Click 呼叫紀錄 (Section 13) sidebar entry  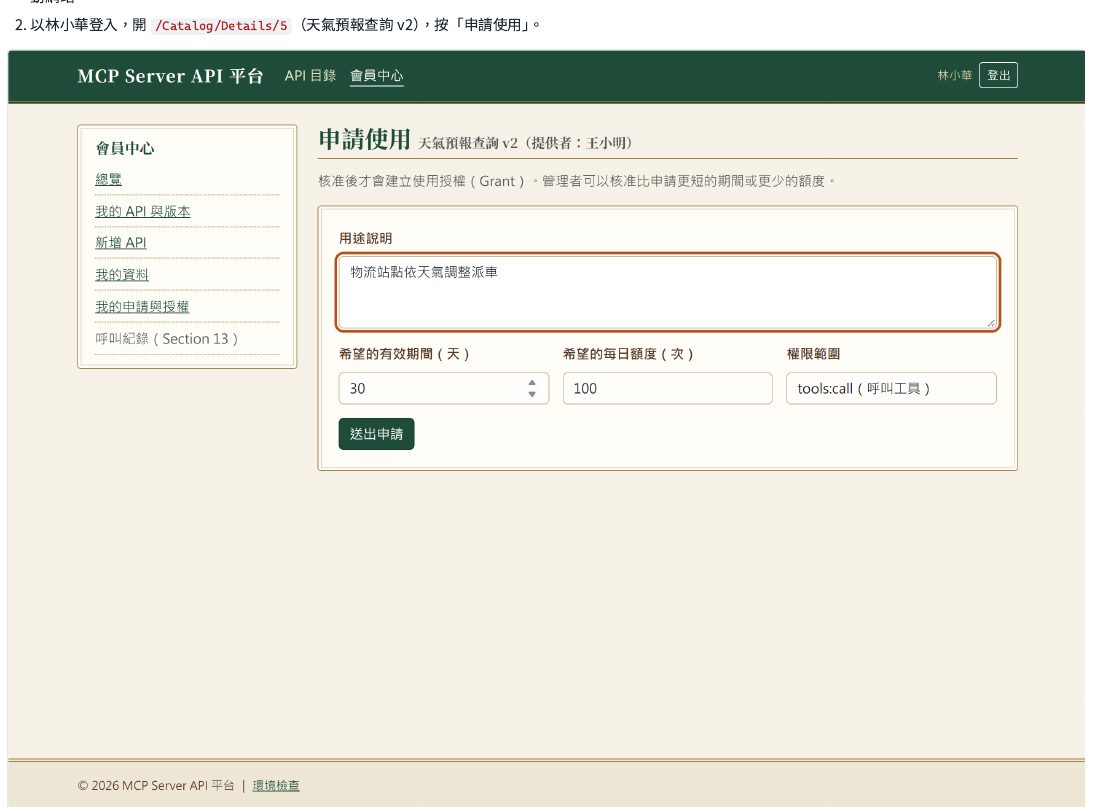167,339
